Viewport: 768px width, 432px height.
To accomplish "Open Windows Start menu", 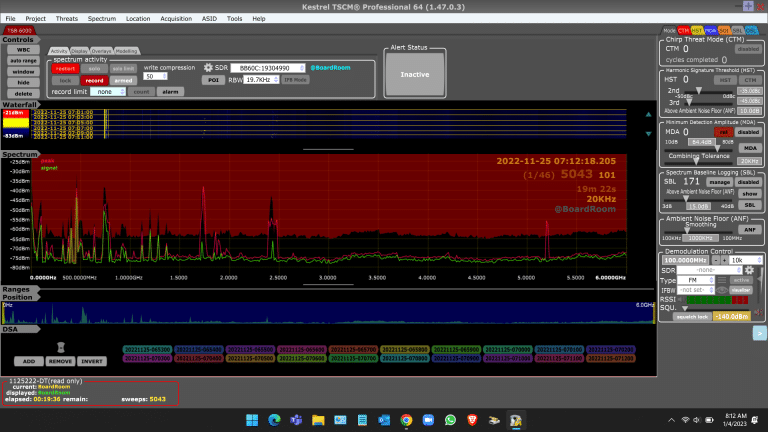I will [252, 420].
